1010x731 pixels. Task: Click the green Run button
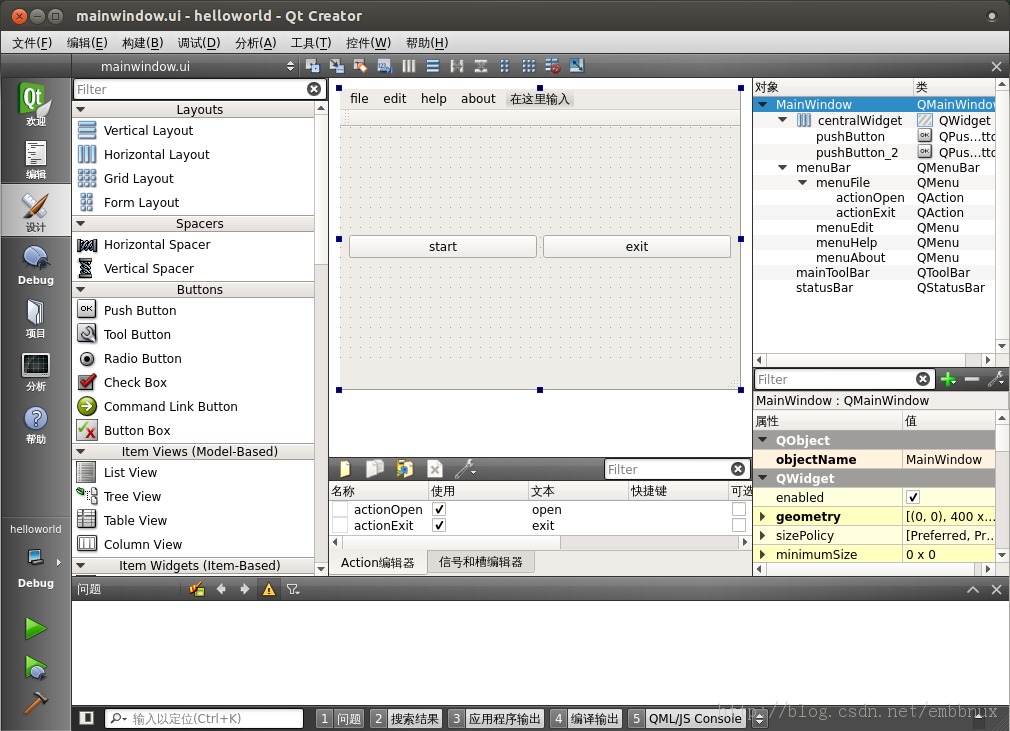pos(35,628)
